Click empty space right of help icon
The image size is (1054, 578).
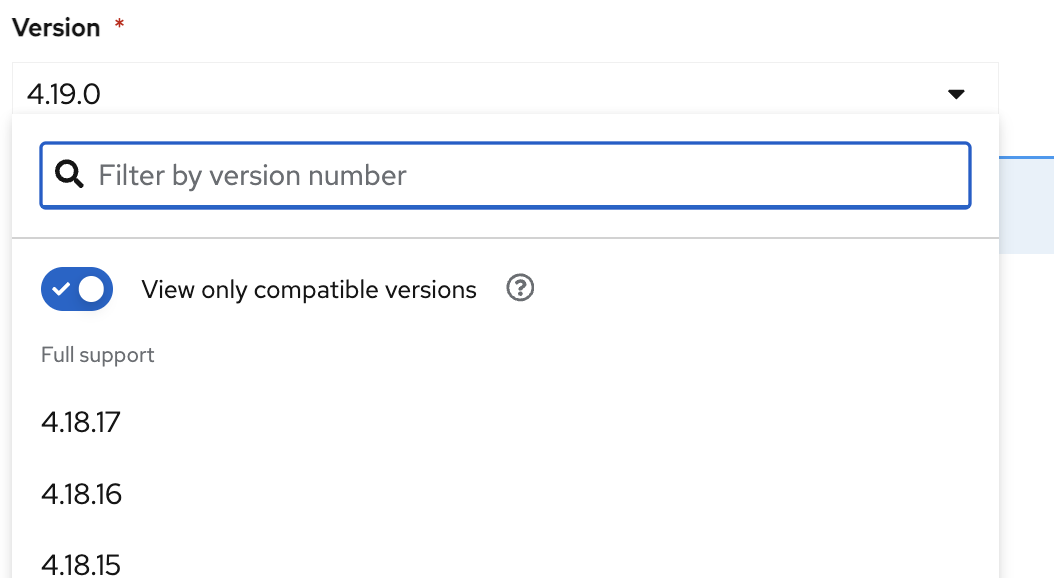[x=760, y=290]
